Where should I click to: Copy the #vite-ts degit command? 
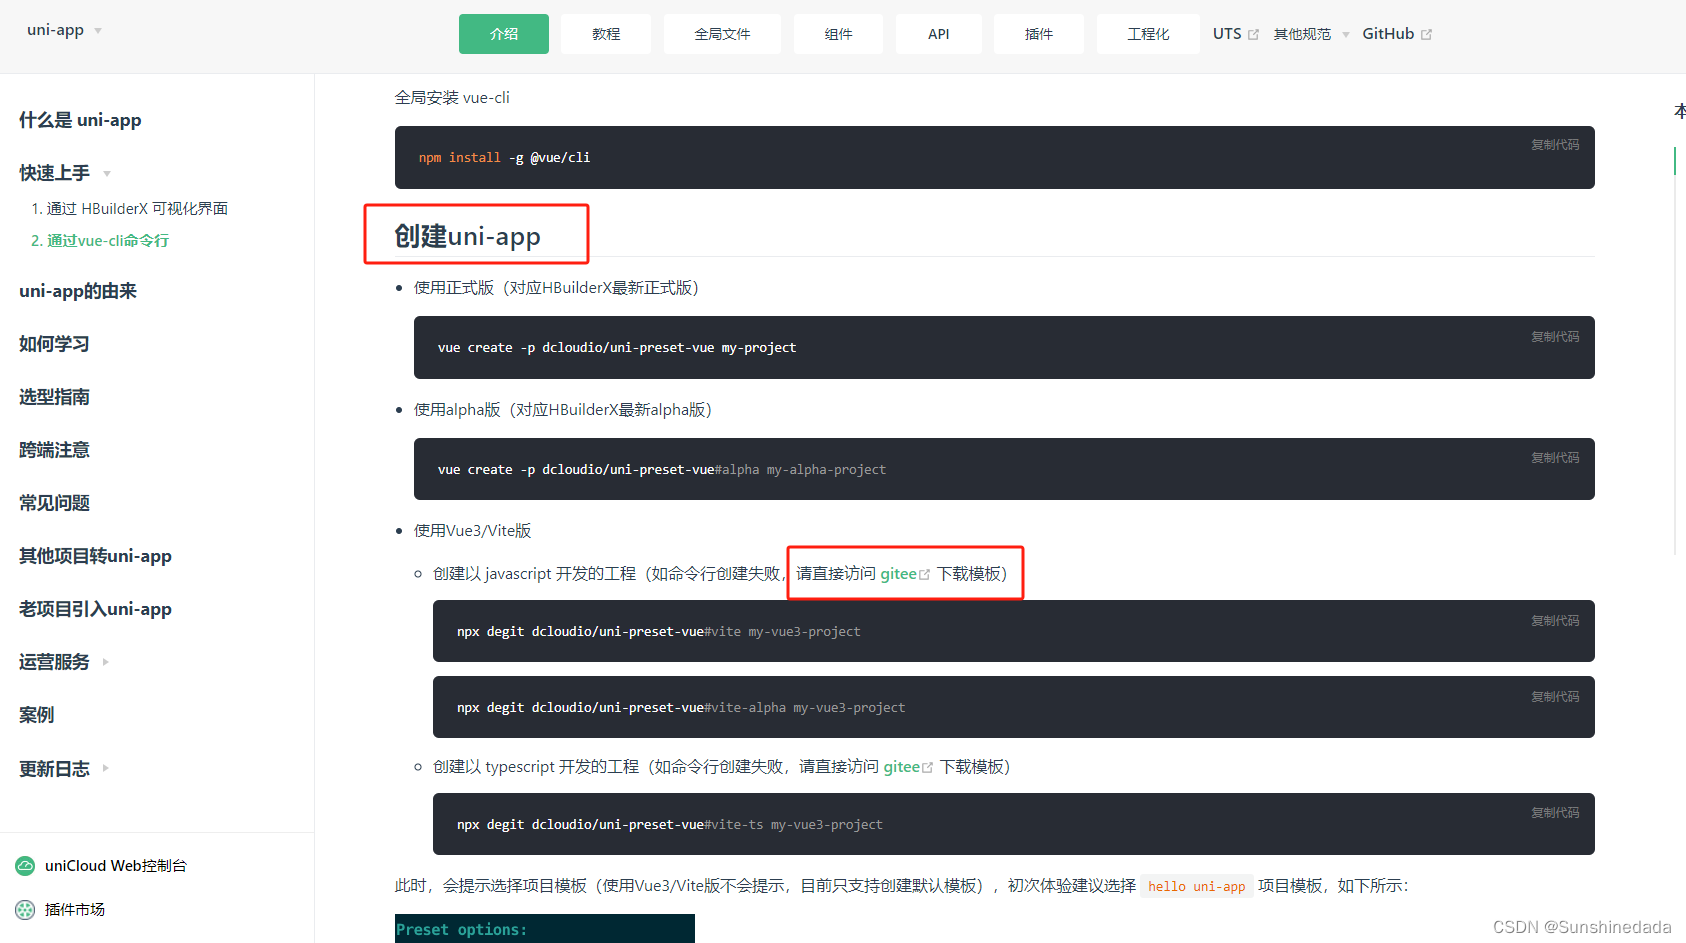pyautogui.click(x=1555, y=813)
